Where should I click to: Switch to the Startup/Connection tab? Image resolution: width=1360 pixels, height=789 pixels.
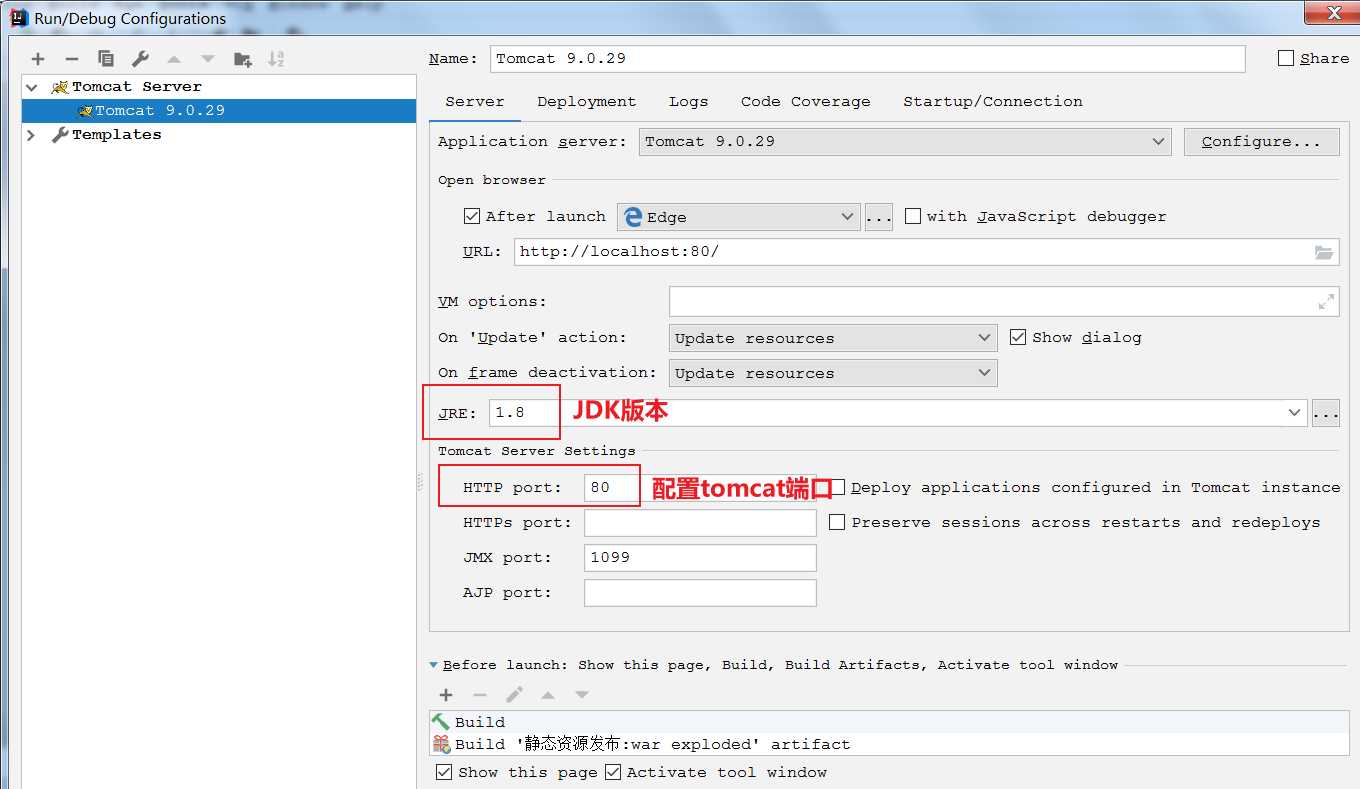coord(992,102)
